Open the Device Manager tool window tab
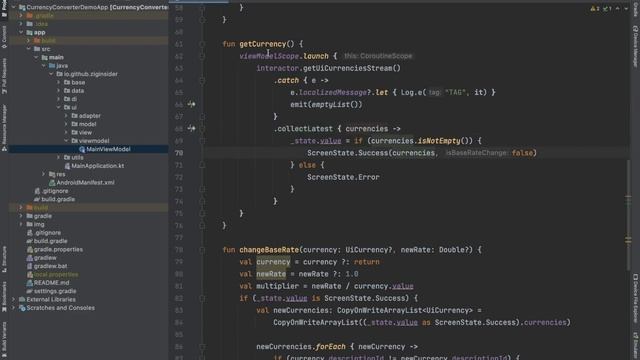This screenshot has height=360, width=640. pyautogui.click(x=636, y=46)
